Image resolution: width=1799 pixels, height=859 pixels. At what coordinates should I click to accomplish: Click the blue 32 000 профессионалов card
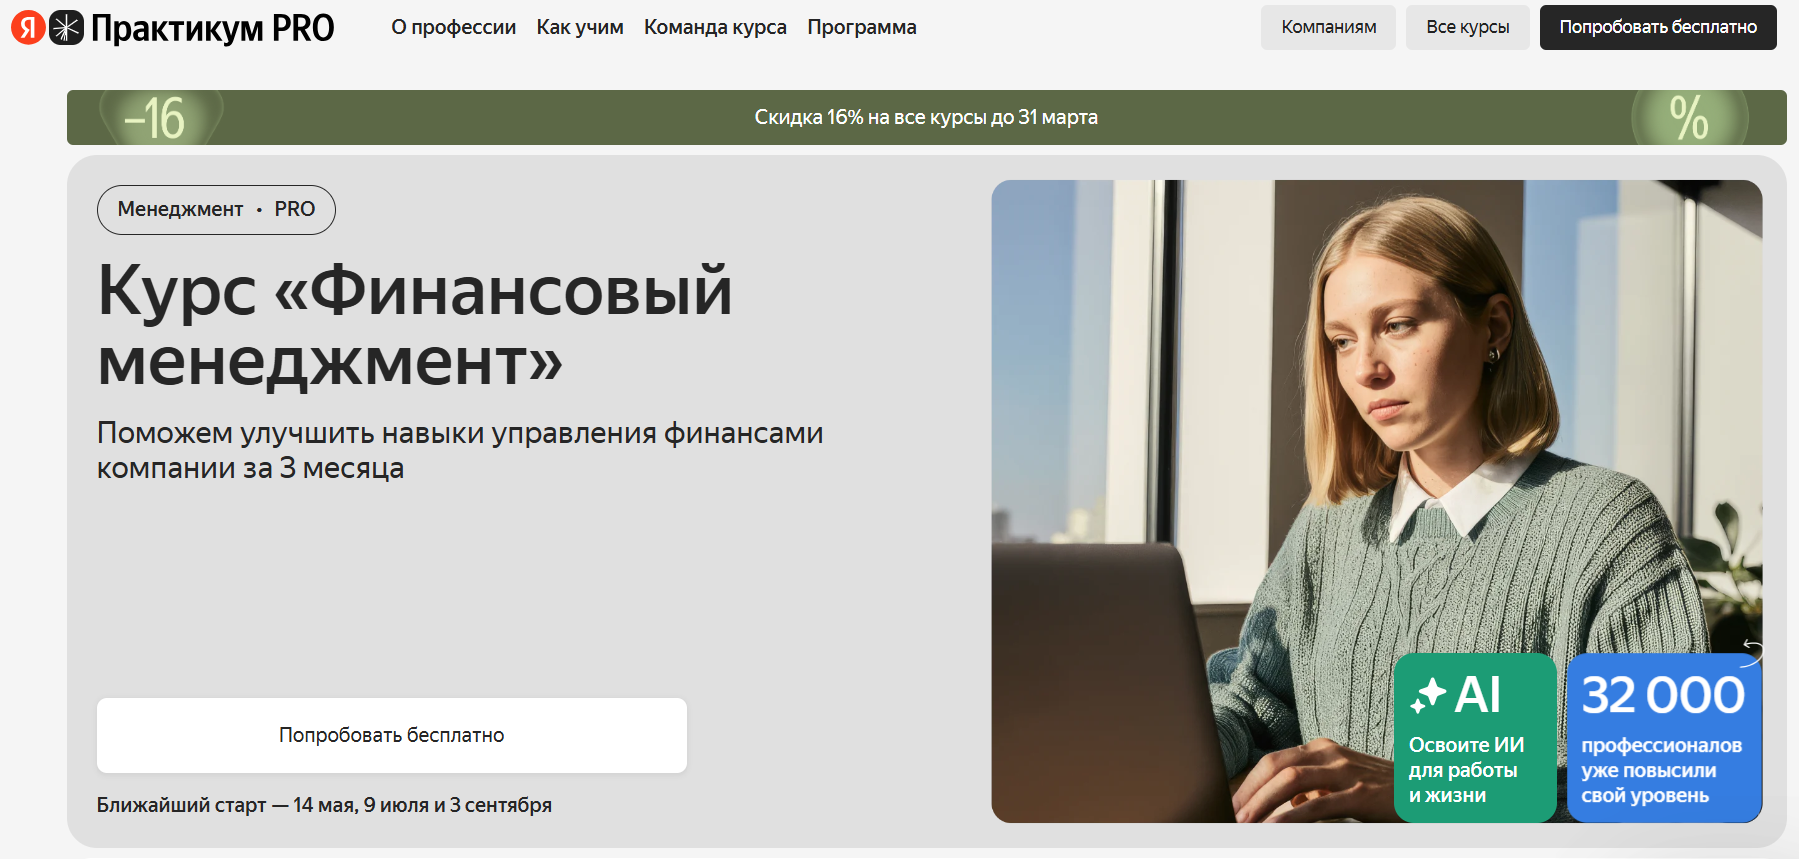pyautogui.click(x=1664, y=738)
